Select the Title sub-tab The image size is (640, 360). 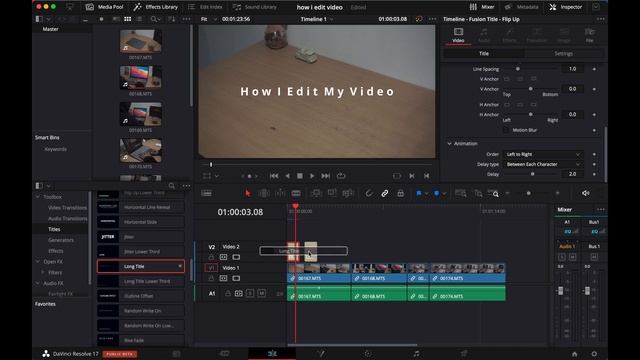[484, 53]
